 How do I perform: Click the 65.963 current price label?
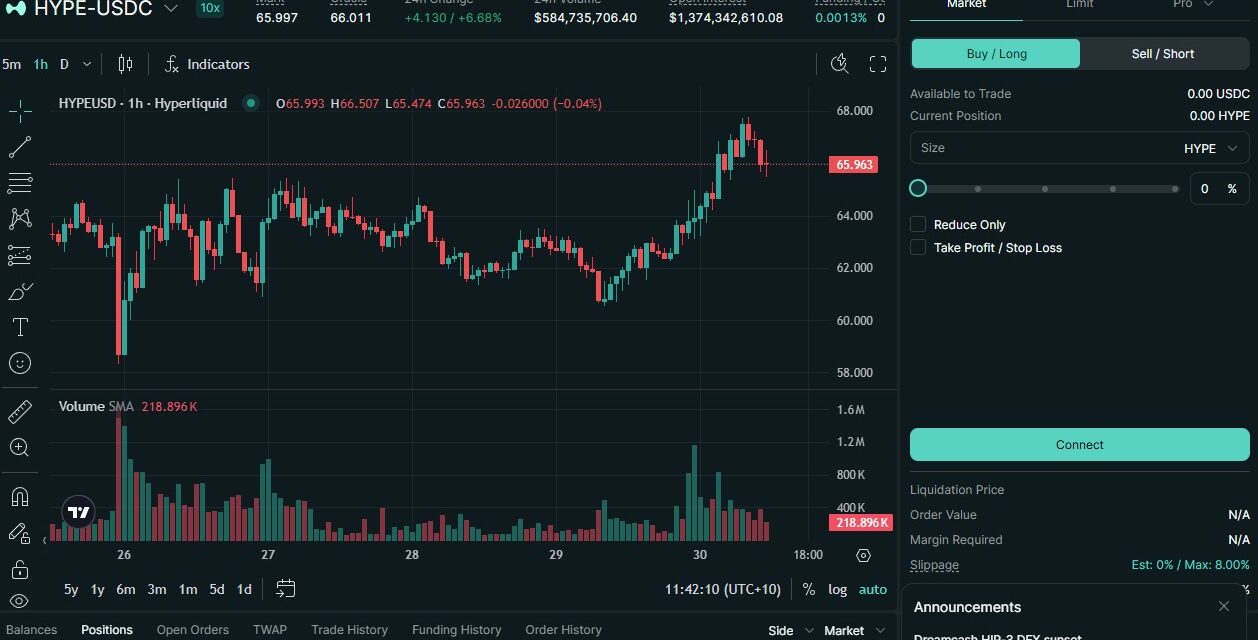[853, 164]
